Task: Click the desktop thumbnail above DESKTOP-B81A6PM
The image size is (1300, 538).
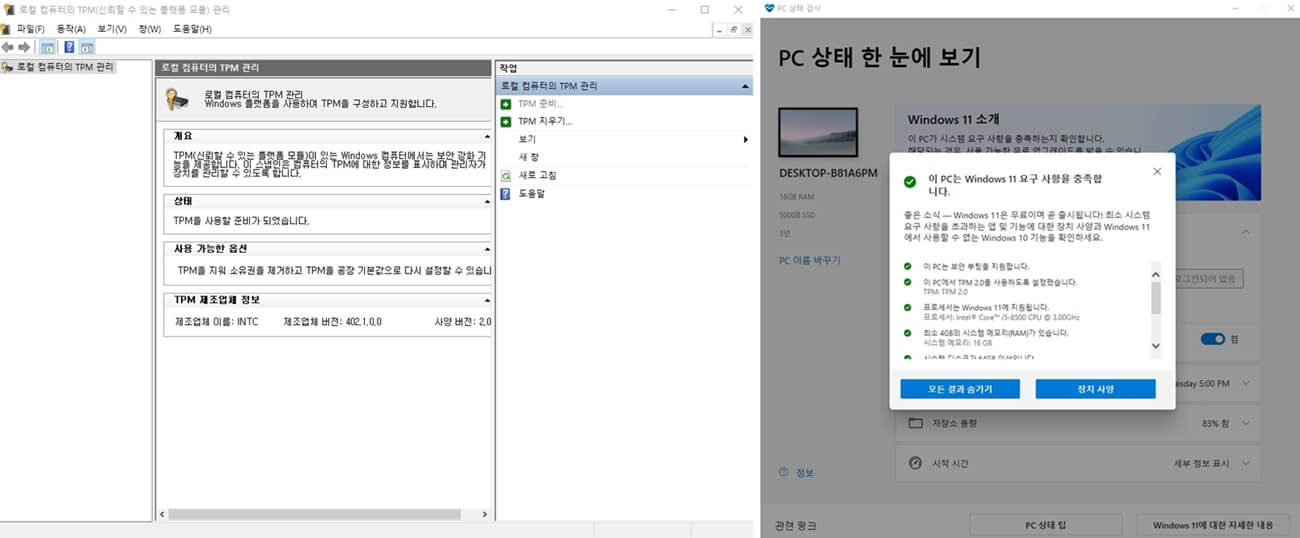Action: 818,132
